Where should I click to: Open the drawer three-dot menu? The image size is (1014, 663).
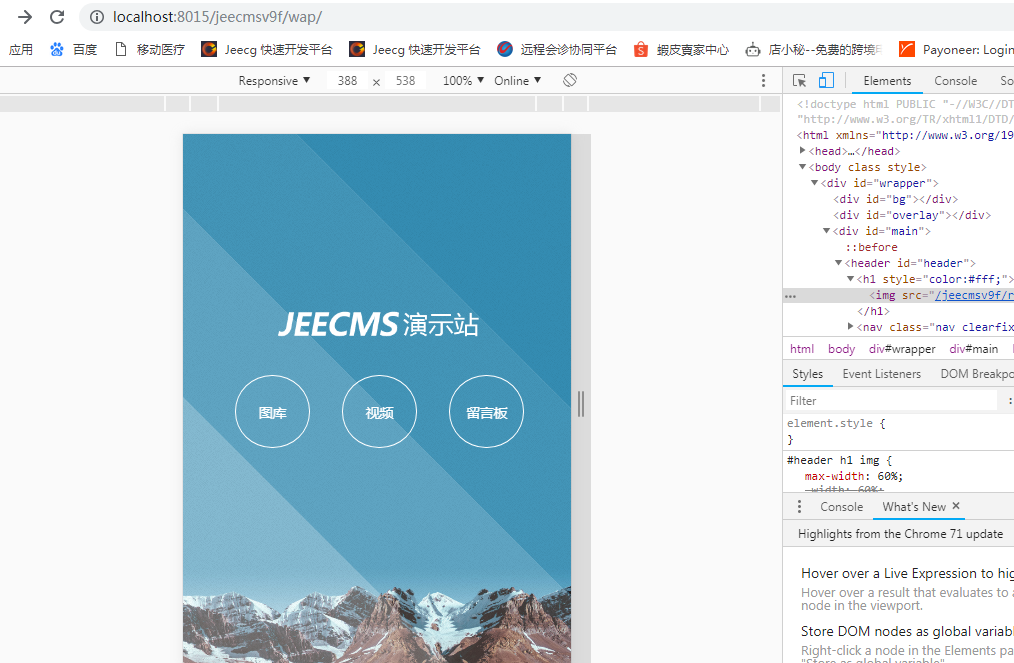point(799,507)
